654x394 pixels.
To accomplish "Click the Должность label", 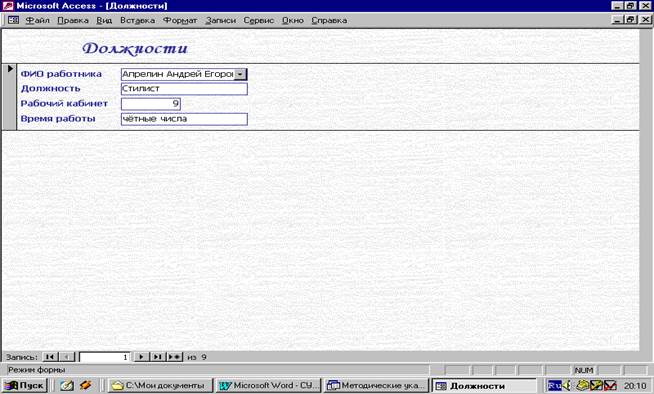I will [x=50, y=88].
